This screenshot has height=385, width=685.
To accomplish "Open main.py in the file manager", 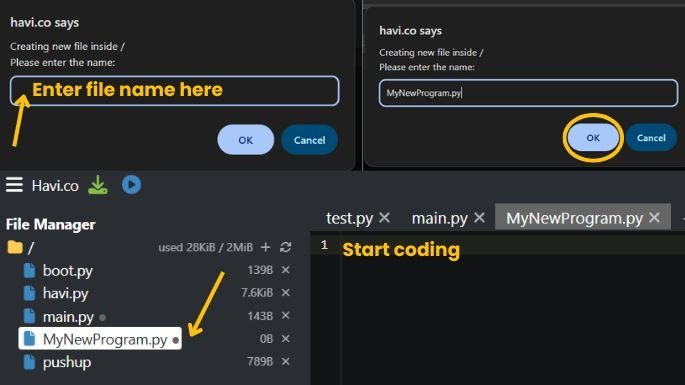I will click(x=68, y=316).
